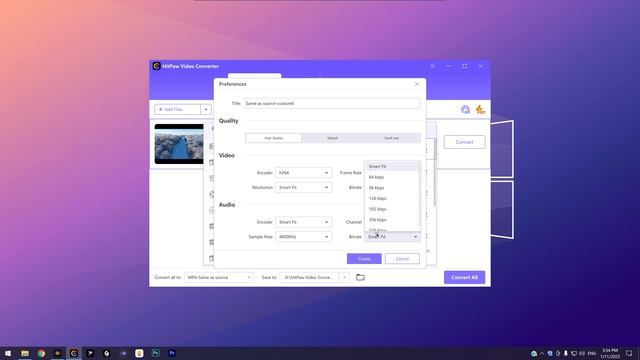Choose 64 kbps bitrate

point(391,177)
